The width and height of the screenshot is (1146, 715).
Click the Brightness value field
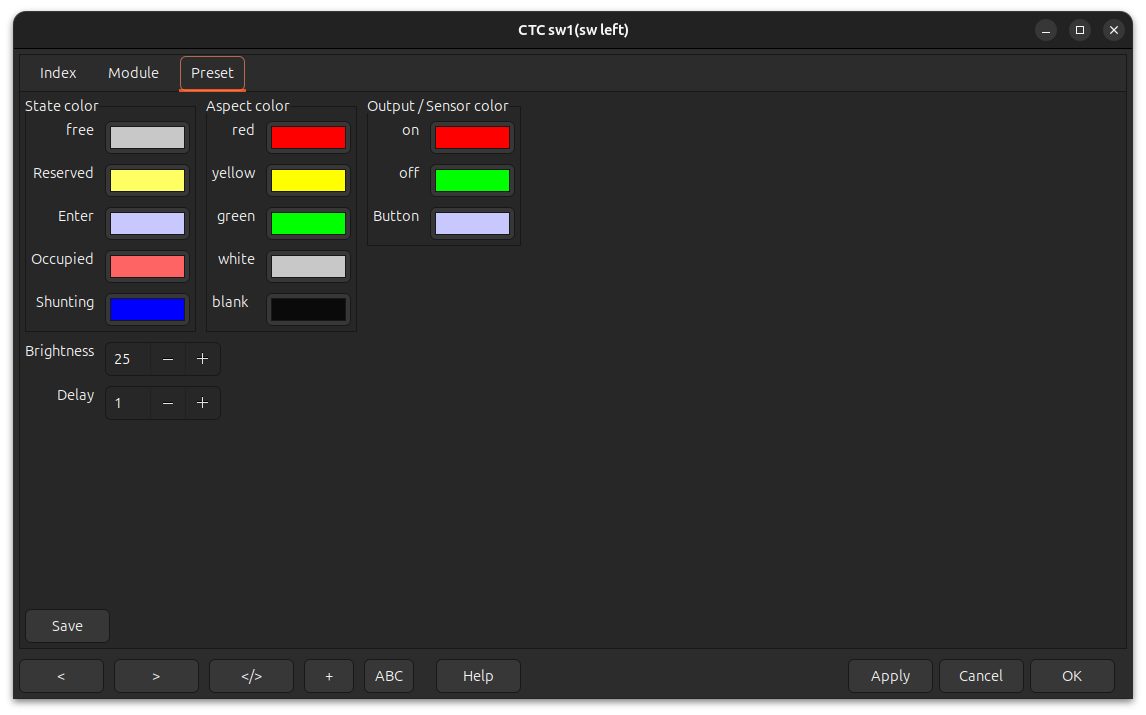click(128, 359)
